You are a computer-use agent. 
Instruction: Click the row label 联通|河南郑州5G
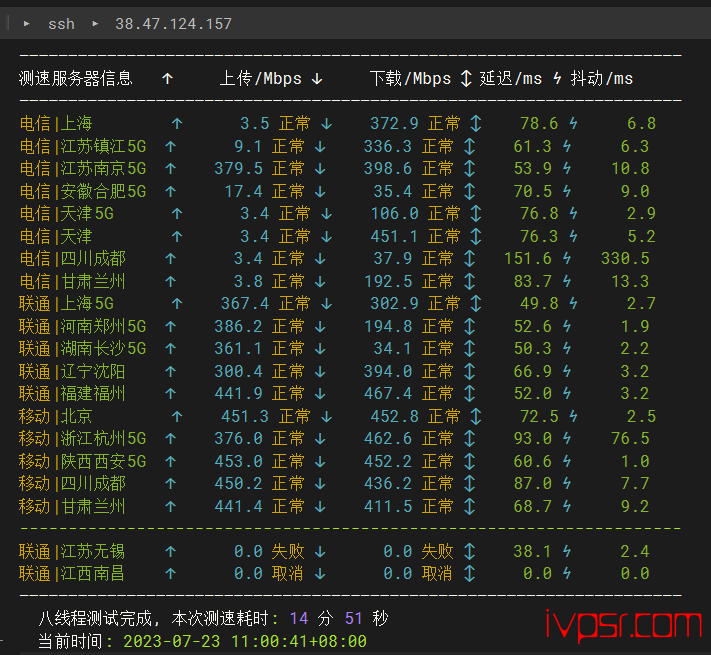pyautogui.click(x=83, y=326)
